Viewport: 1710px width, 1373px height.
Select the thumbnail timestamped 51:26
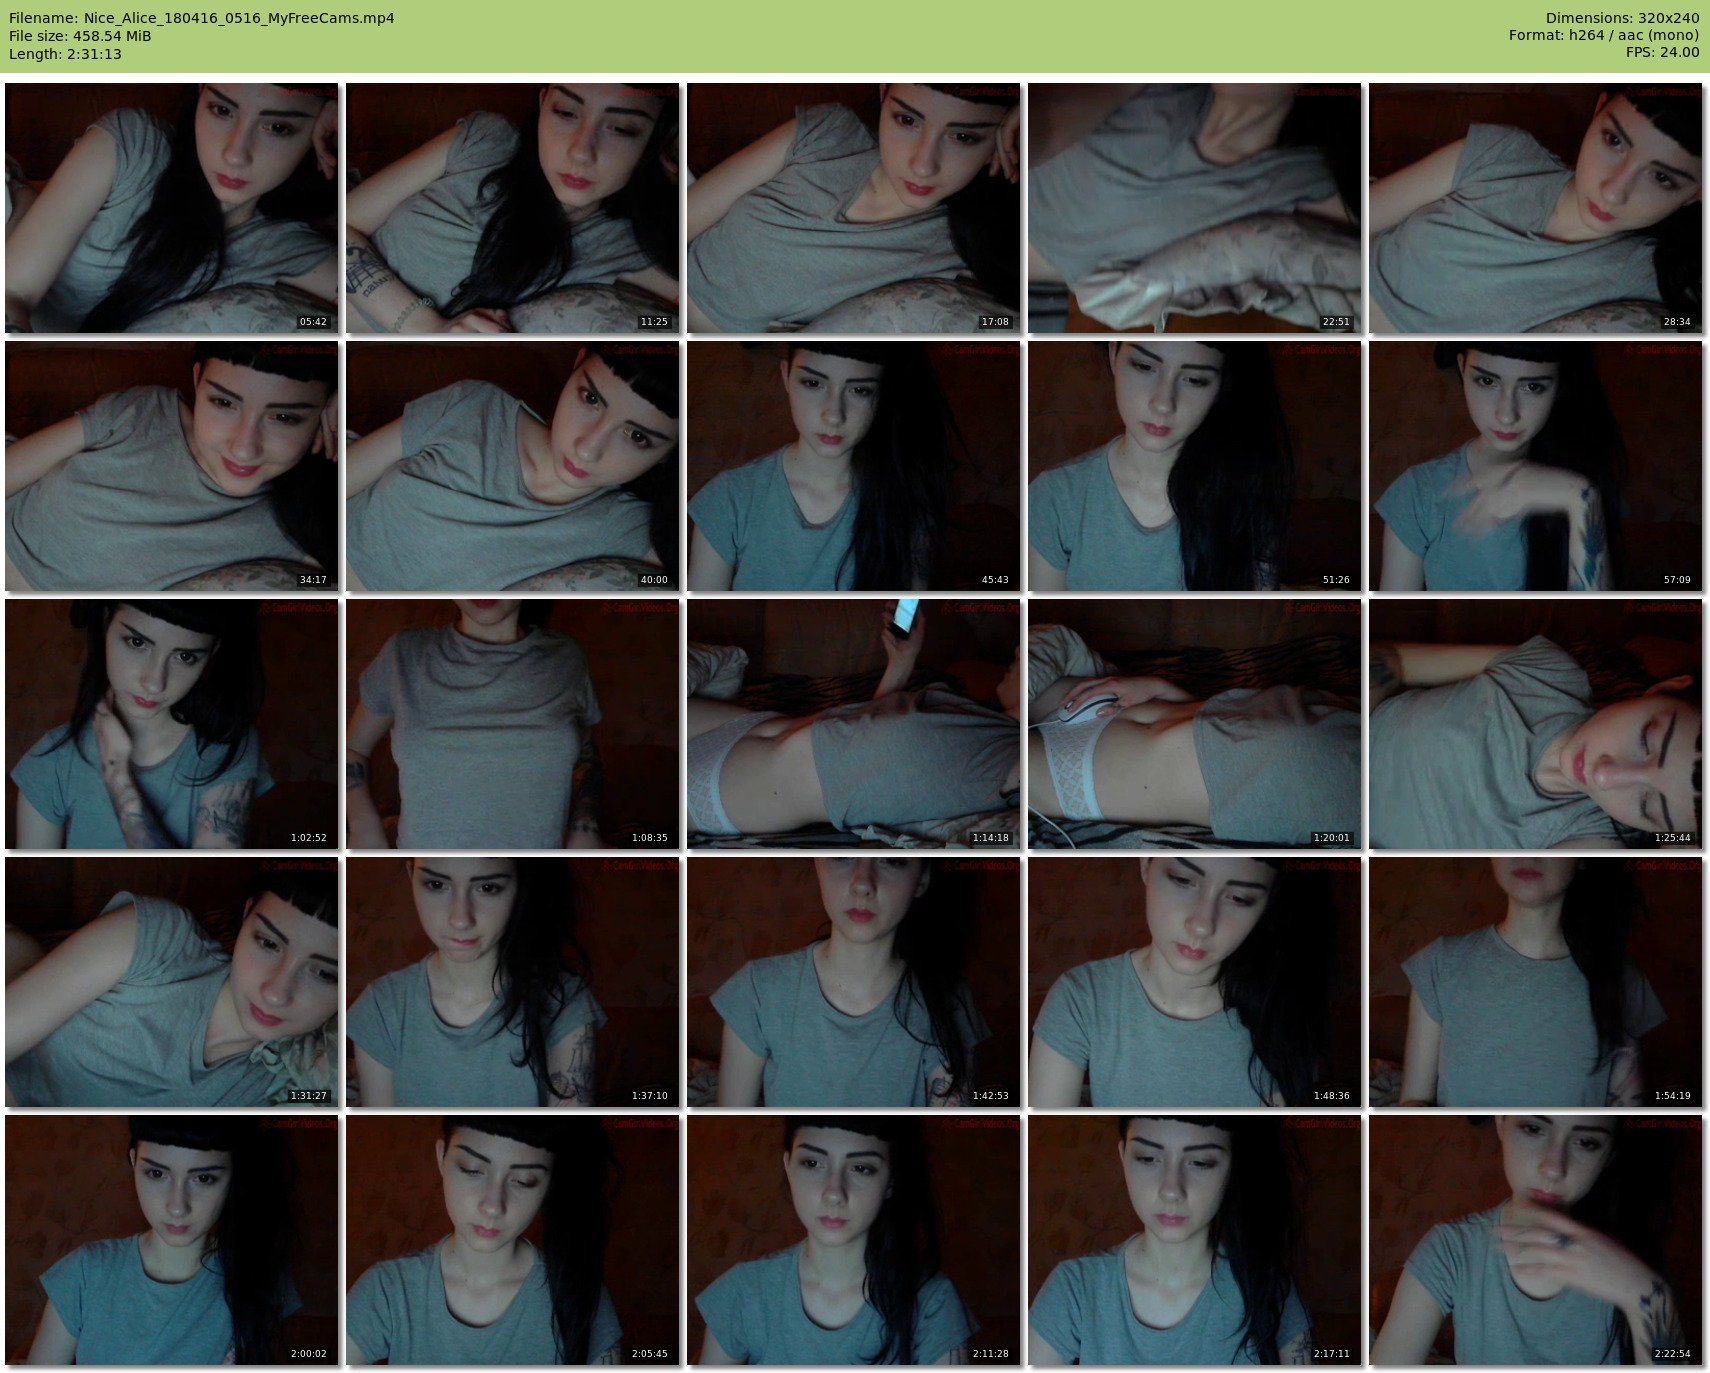pos(1195,466)
